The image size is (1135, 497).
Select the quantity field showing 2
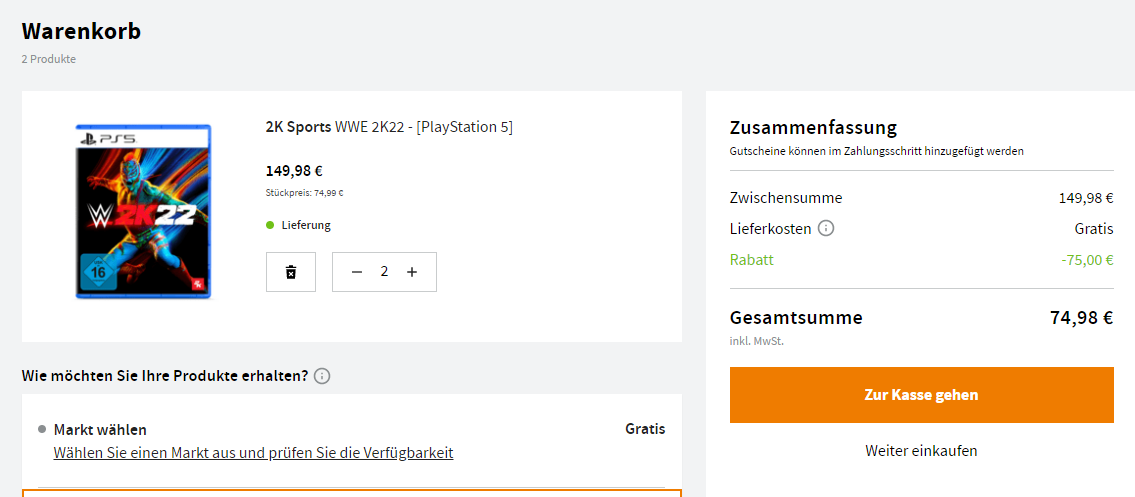pyautogui.click(x=384, y=272)
